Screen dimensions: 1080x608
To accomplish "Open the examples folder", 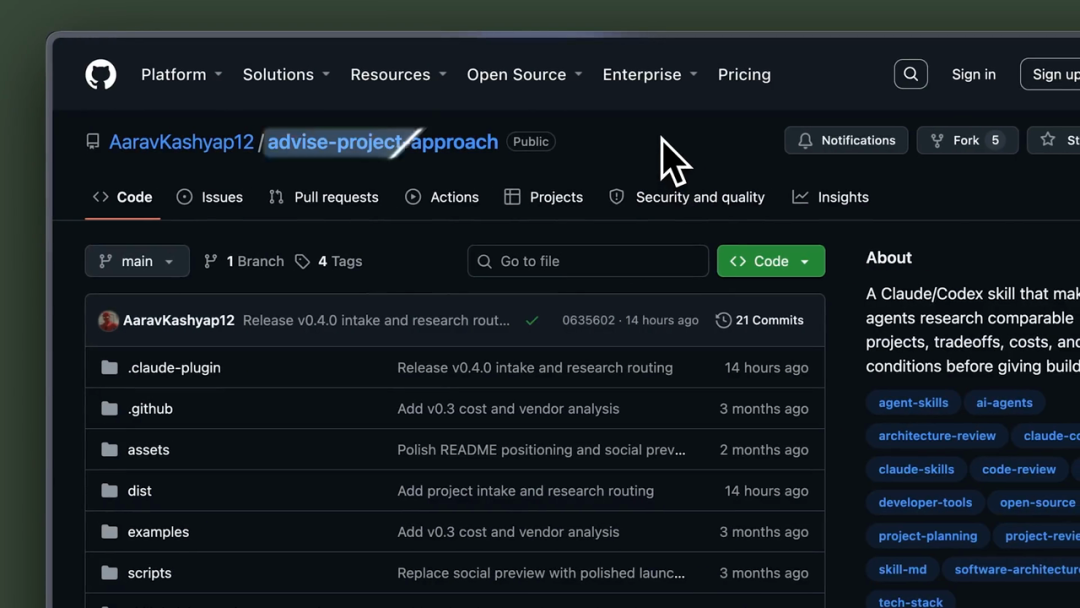I will pos(158,532).
